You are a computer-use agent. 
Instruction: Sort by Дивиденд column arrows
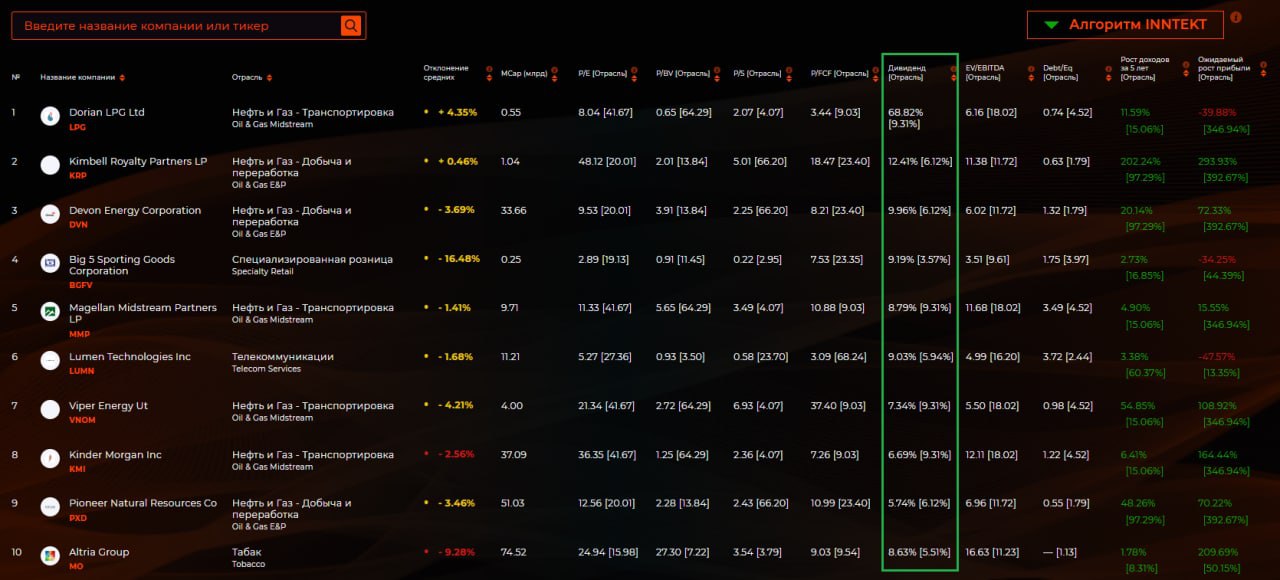coord(953,79)
